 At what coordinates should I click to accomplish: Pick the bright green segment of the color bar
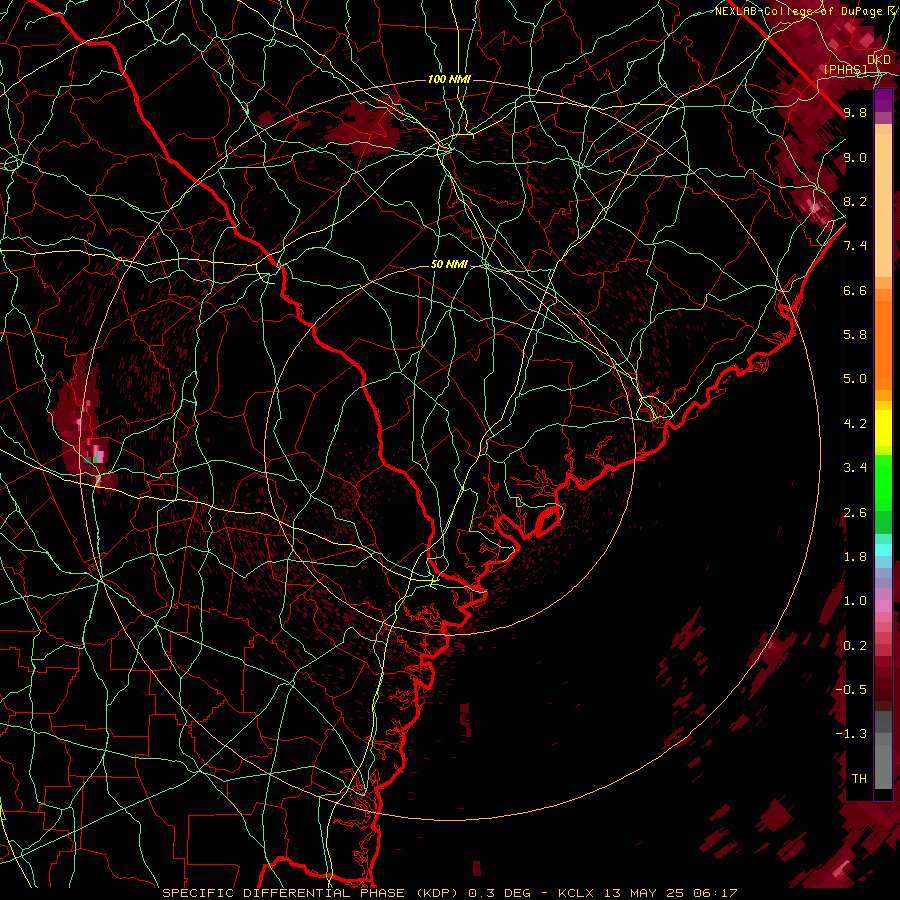pos(883,482)
